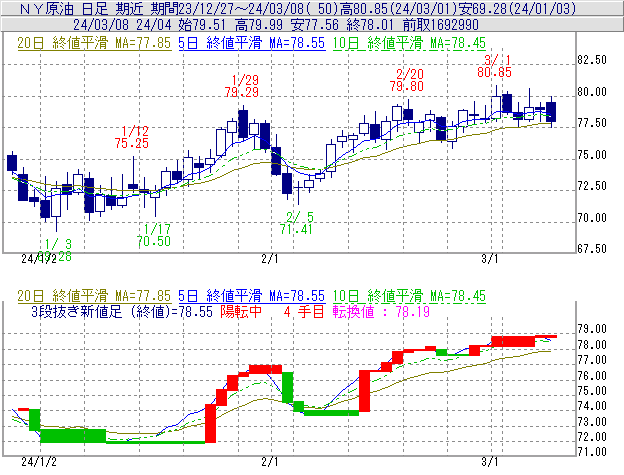The width and height of the screenshot is (624, 475).
Task: Click the 10日 終値平滑 MA=78.45 legend in upper chart
Action: [409, 43]
